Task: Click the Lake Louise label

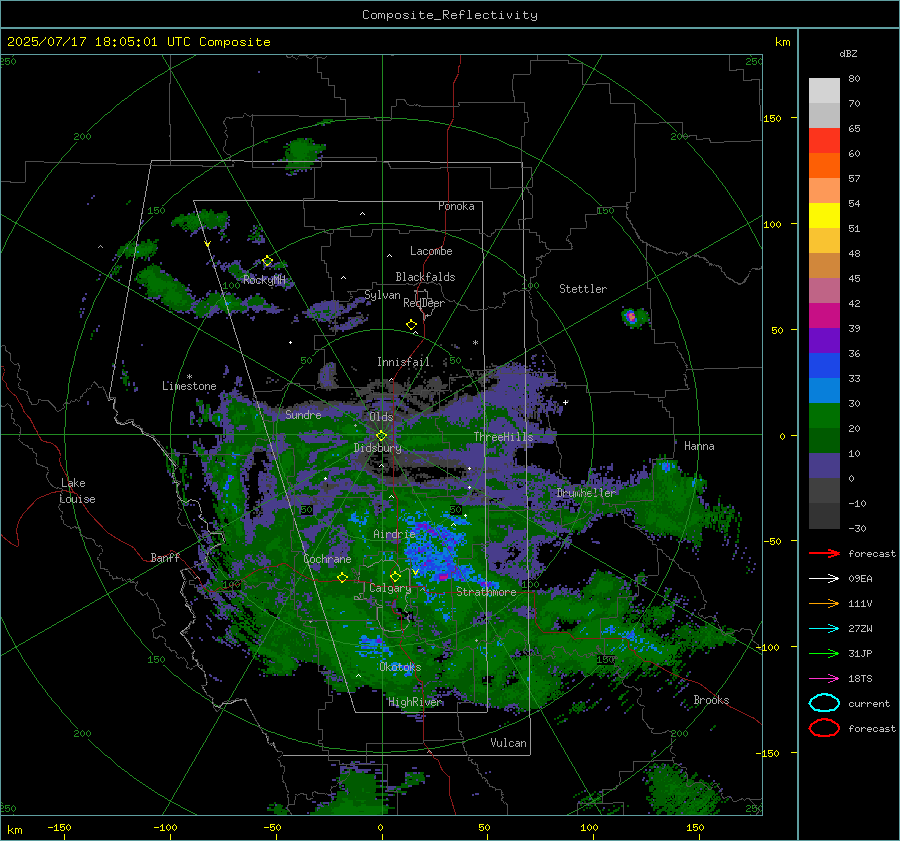Action: click(x=77, y=491)
